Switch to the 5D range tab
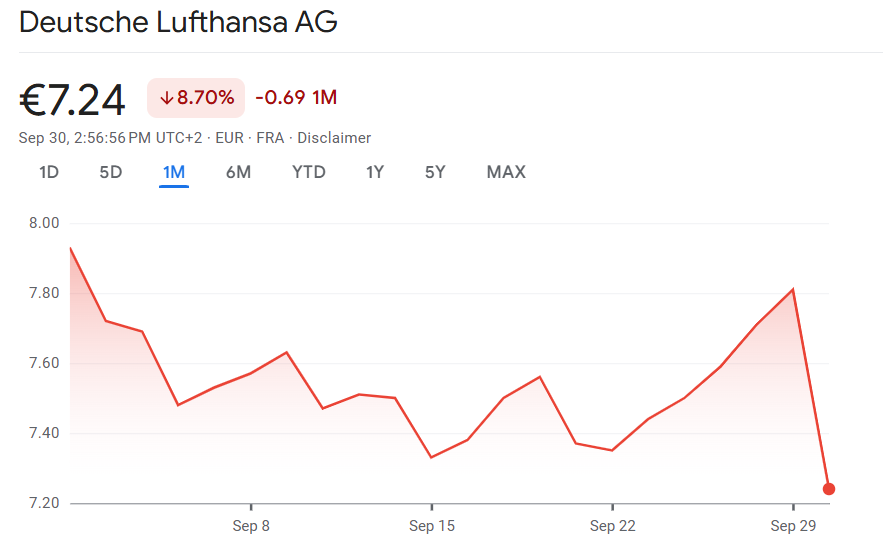 110,172
